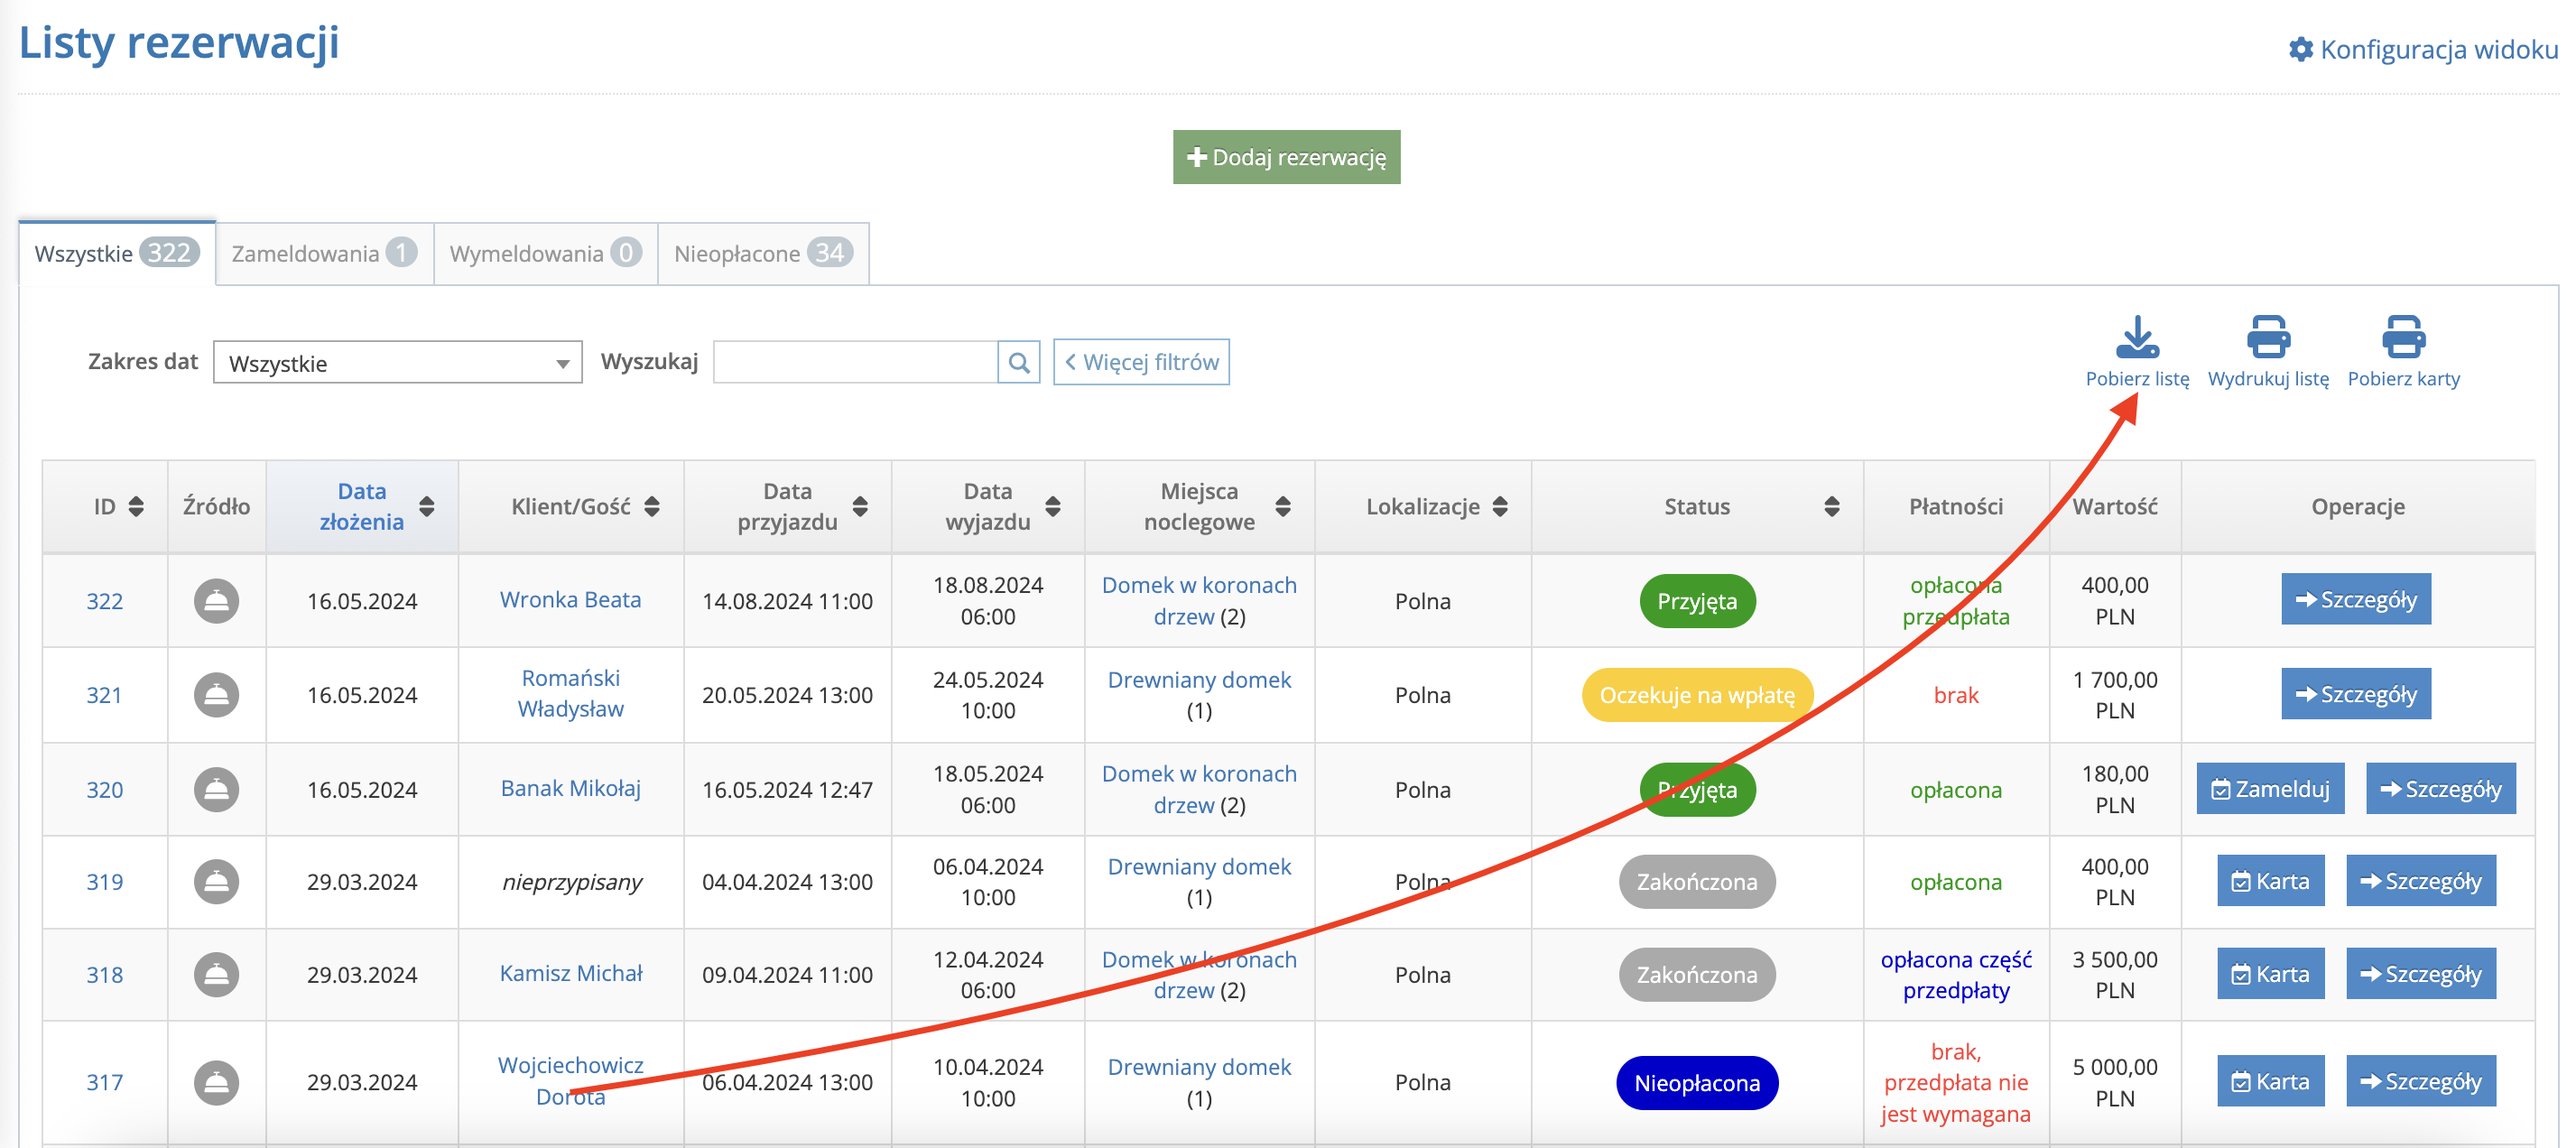Open Karta for reservation 318

(2270, 974)
